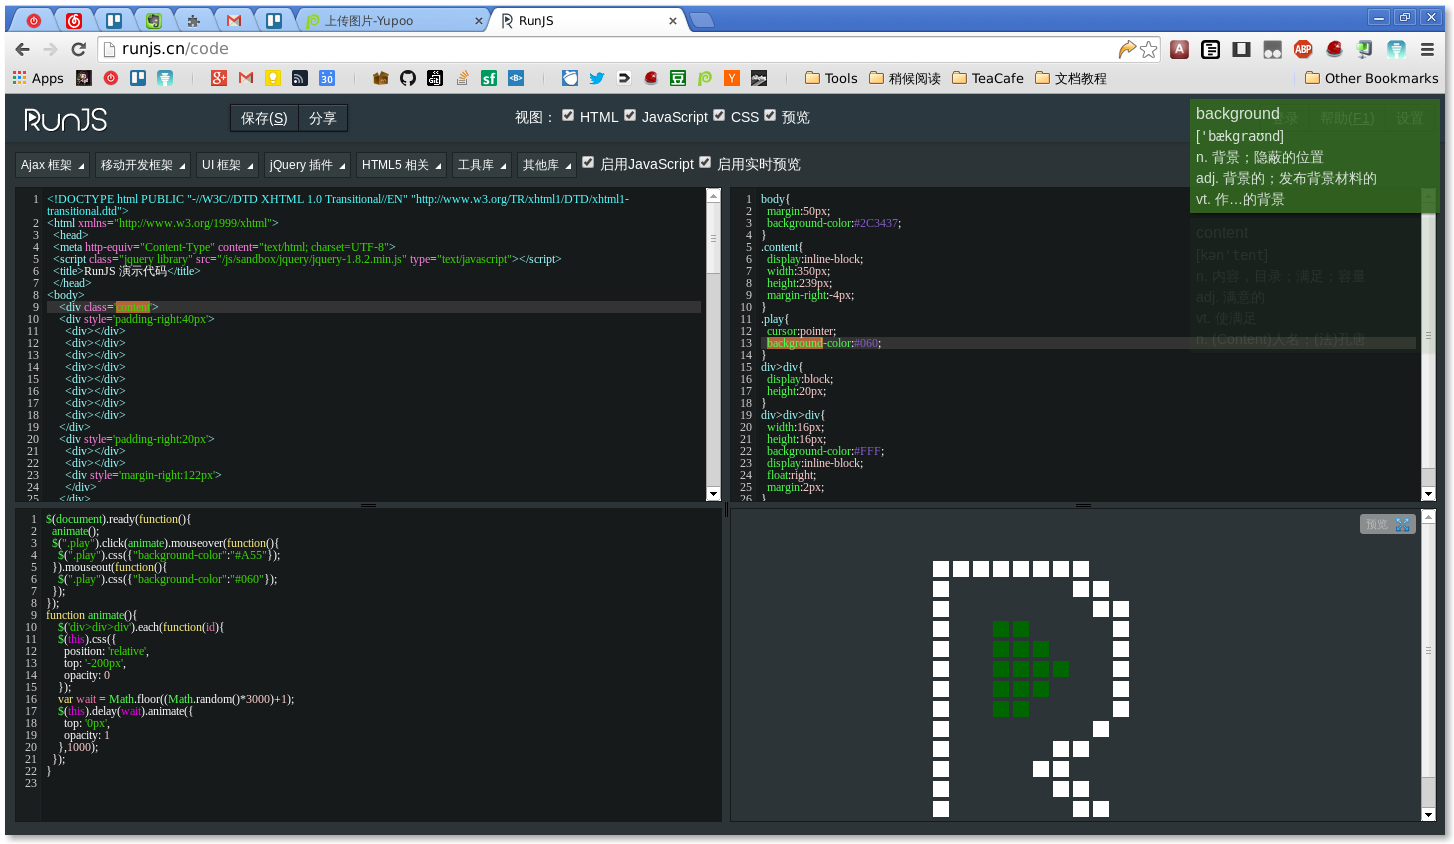Screen dimensions: 1454x844
Task: Click the highlighted background word in CSS line 13
Action: click(x=795, y=343)
